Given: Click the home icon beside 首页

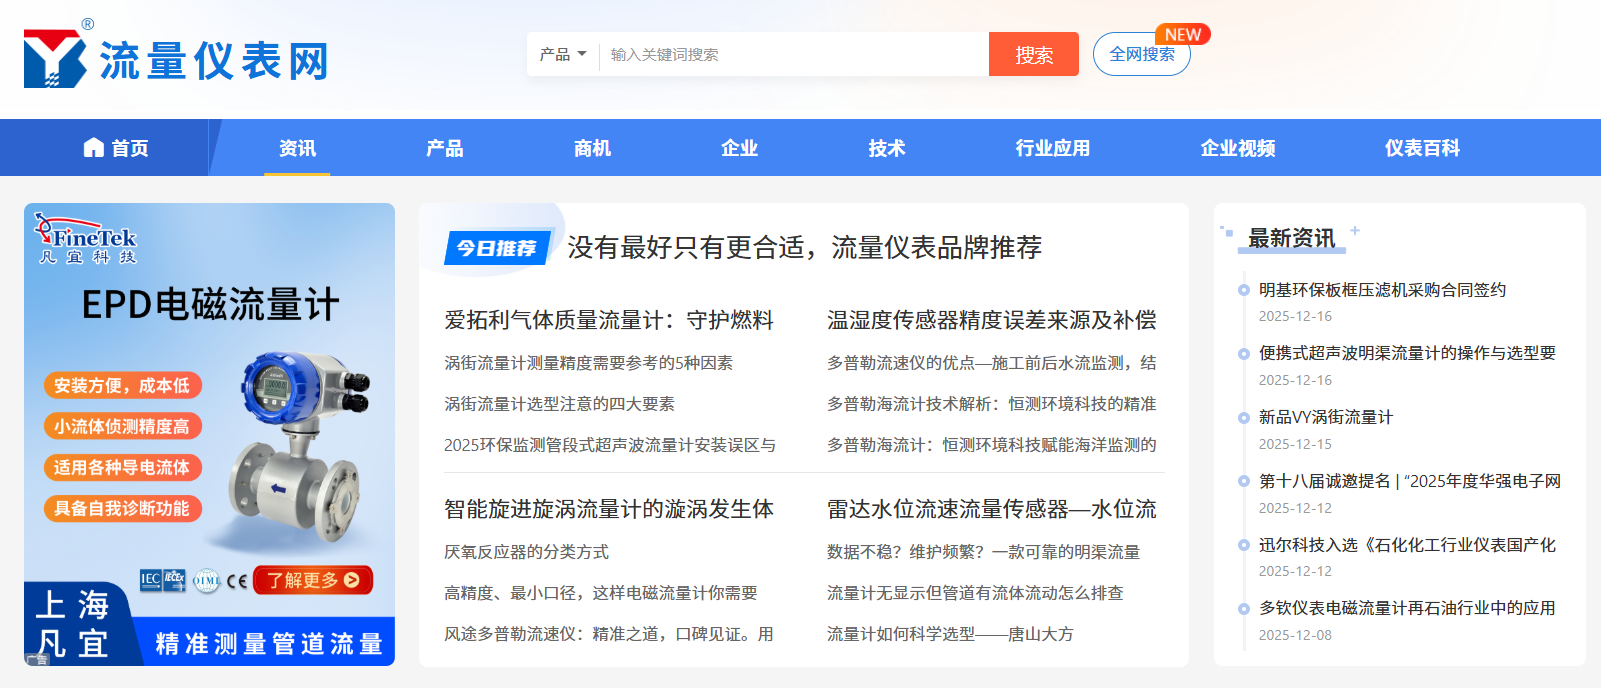Looking at the screenshot, I should [93, 148].
